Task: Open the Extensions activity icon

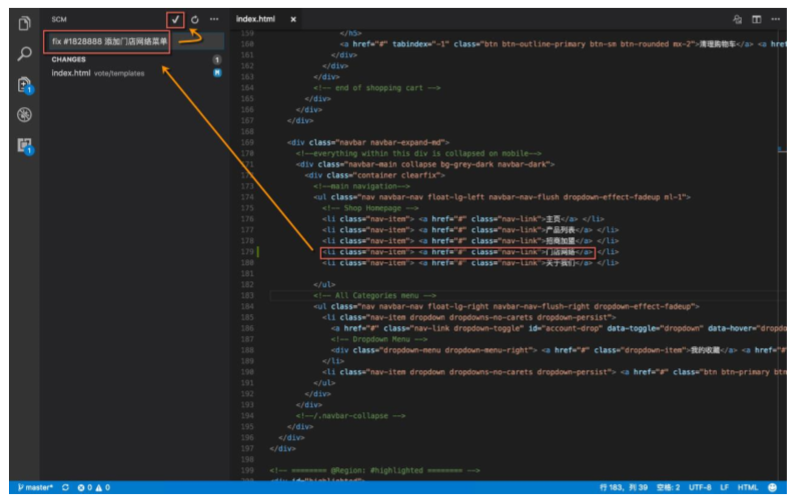Action: [25, 146]
